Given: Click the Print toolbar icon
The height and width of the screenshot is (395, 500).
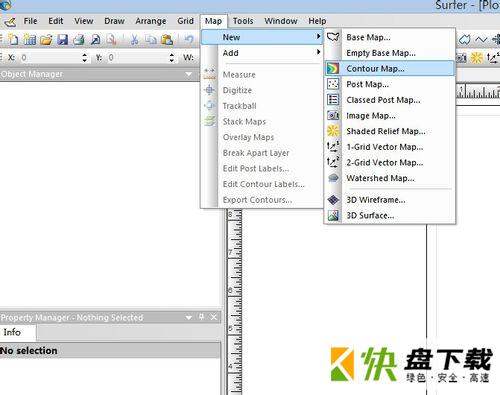Looking at the screenshot, I should 79,40.
